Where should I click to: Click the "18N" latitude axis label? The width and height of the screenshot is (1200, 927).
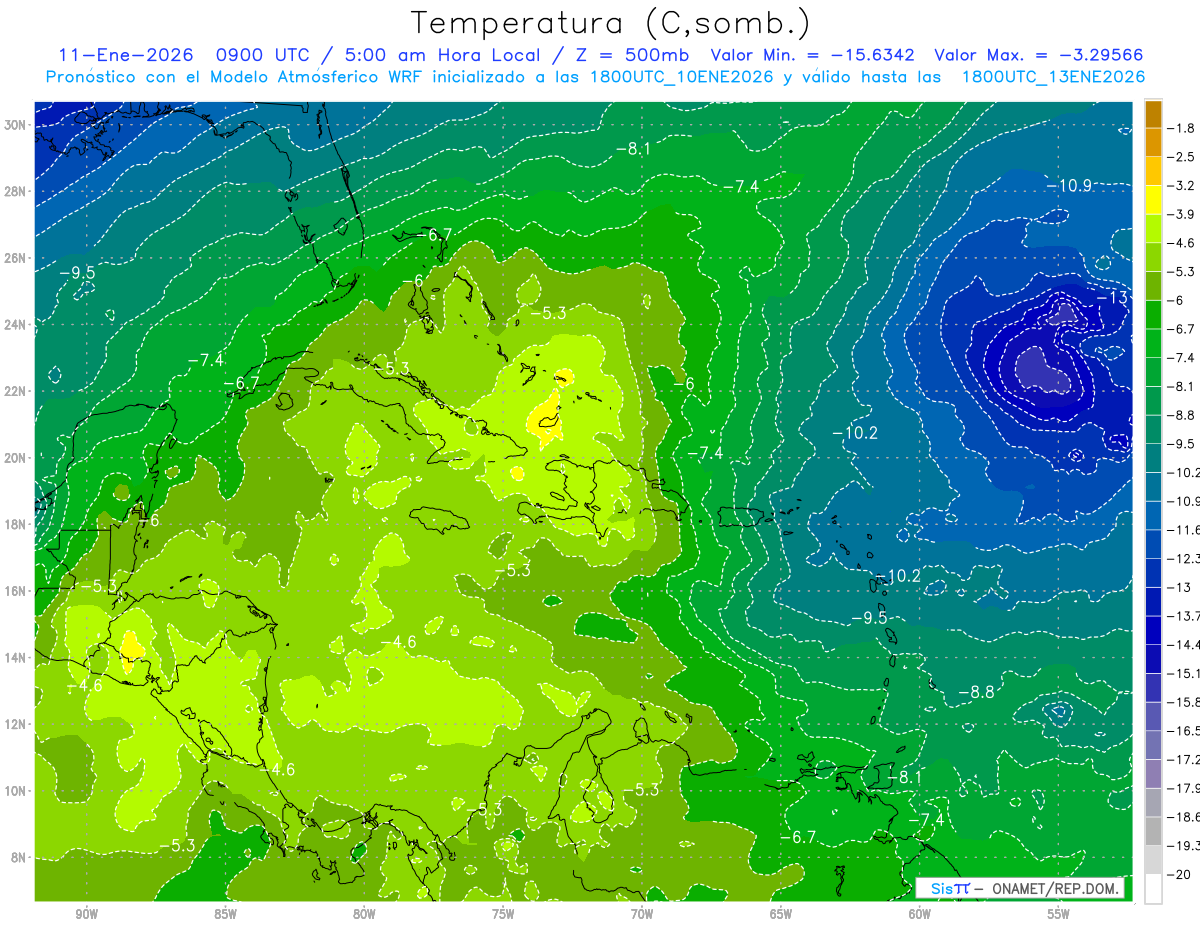pyautogui.click(x=16, y=524)
